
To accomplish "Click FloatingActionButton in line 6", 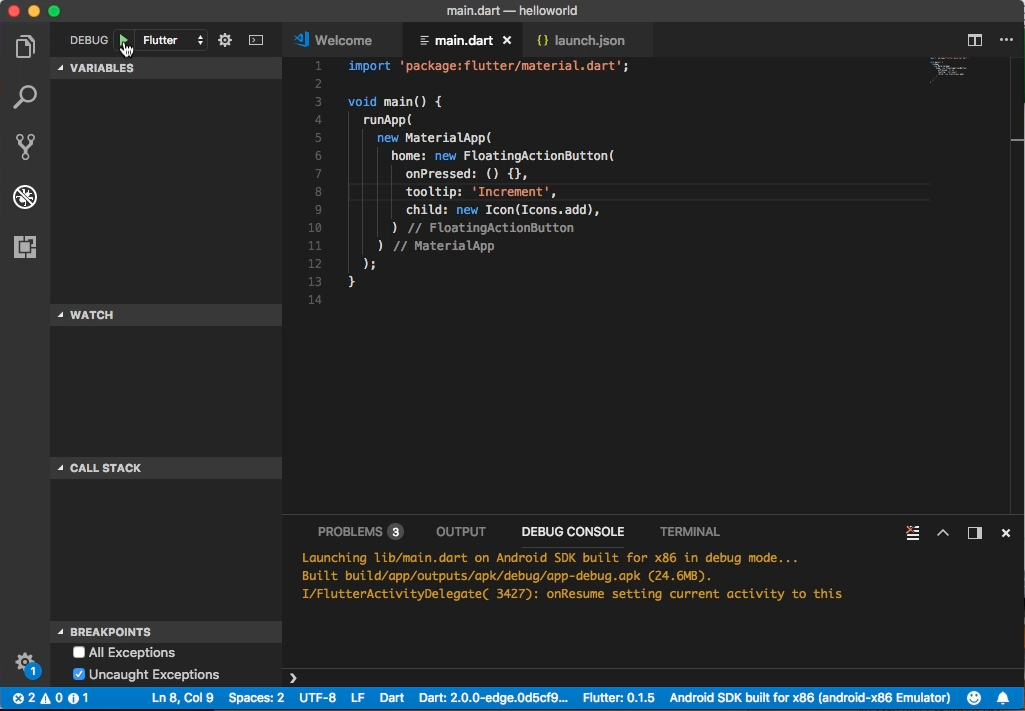I will [535, 156].
